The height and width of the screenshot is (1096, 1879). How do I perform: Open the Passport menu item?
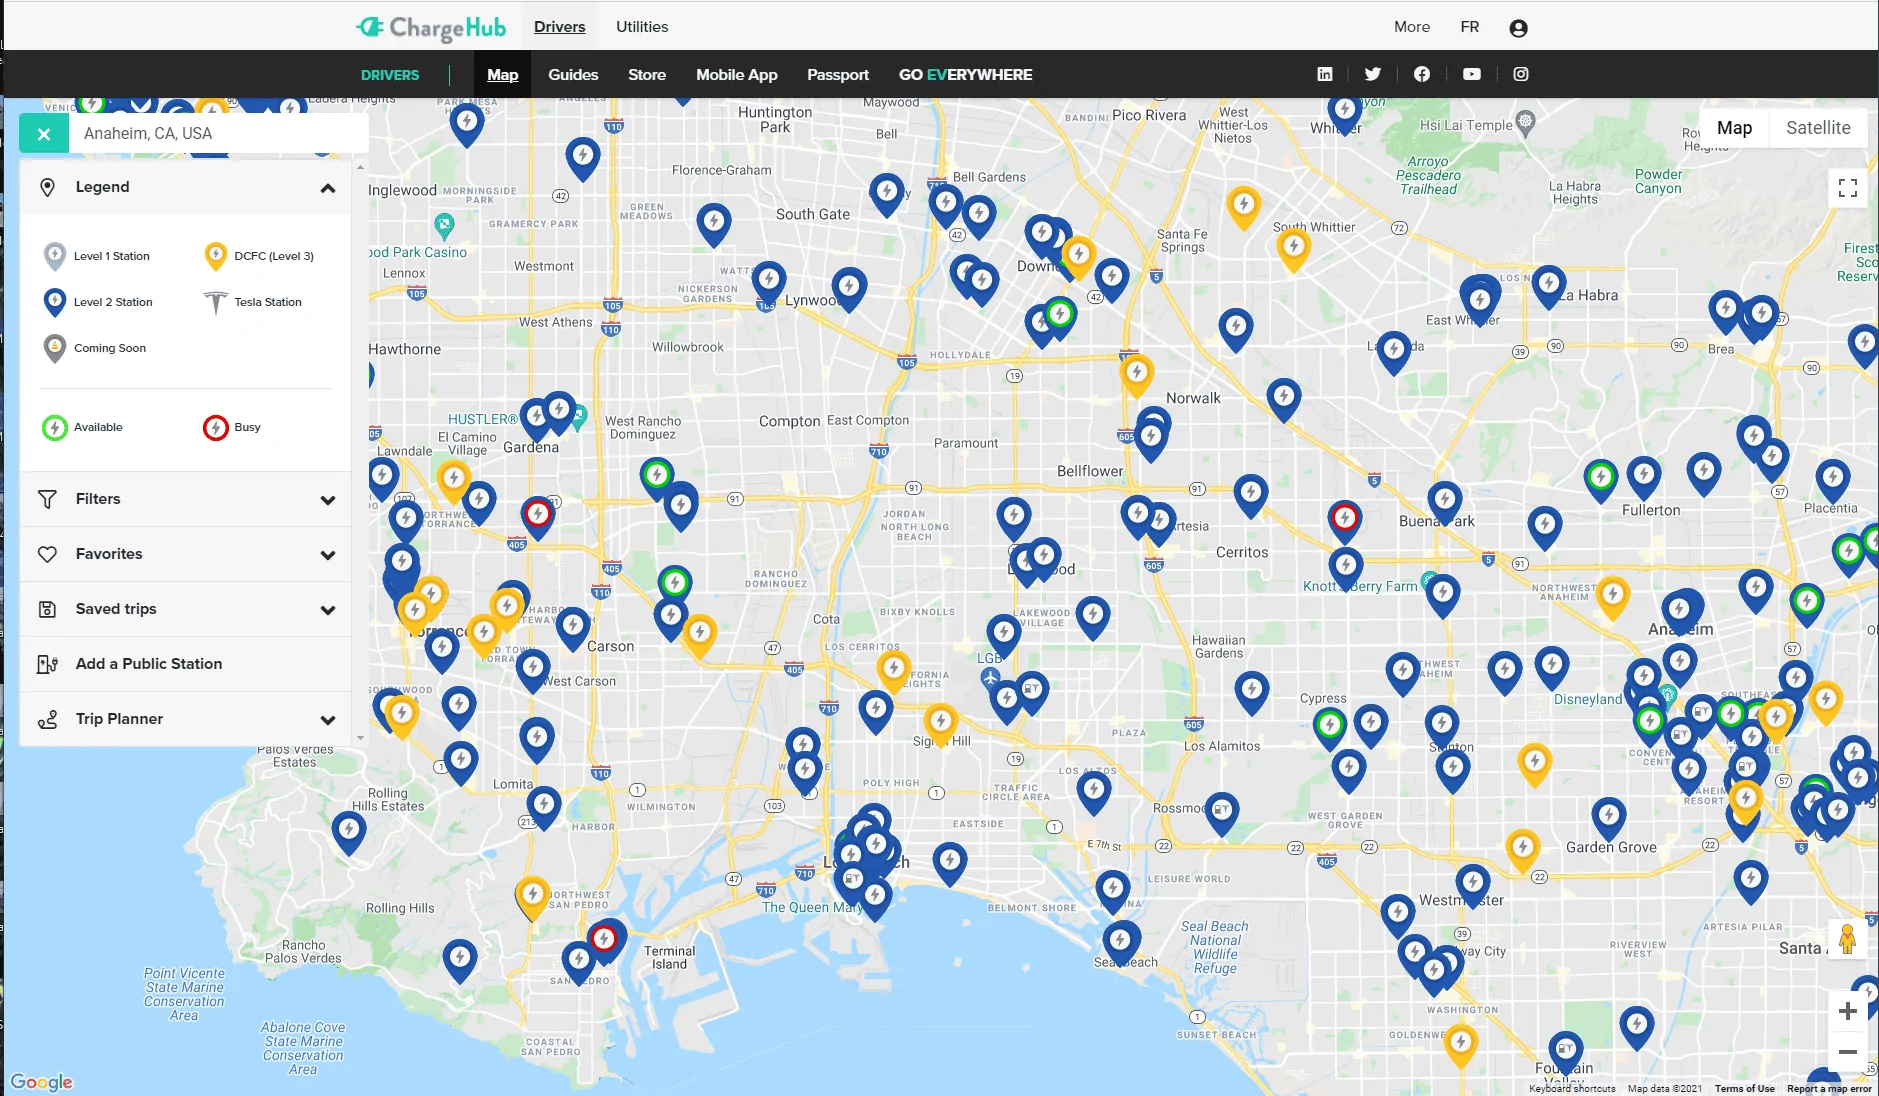838,75
